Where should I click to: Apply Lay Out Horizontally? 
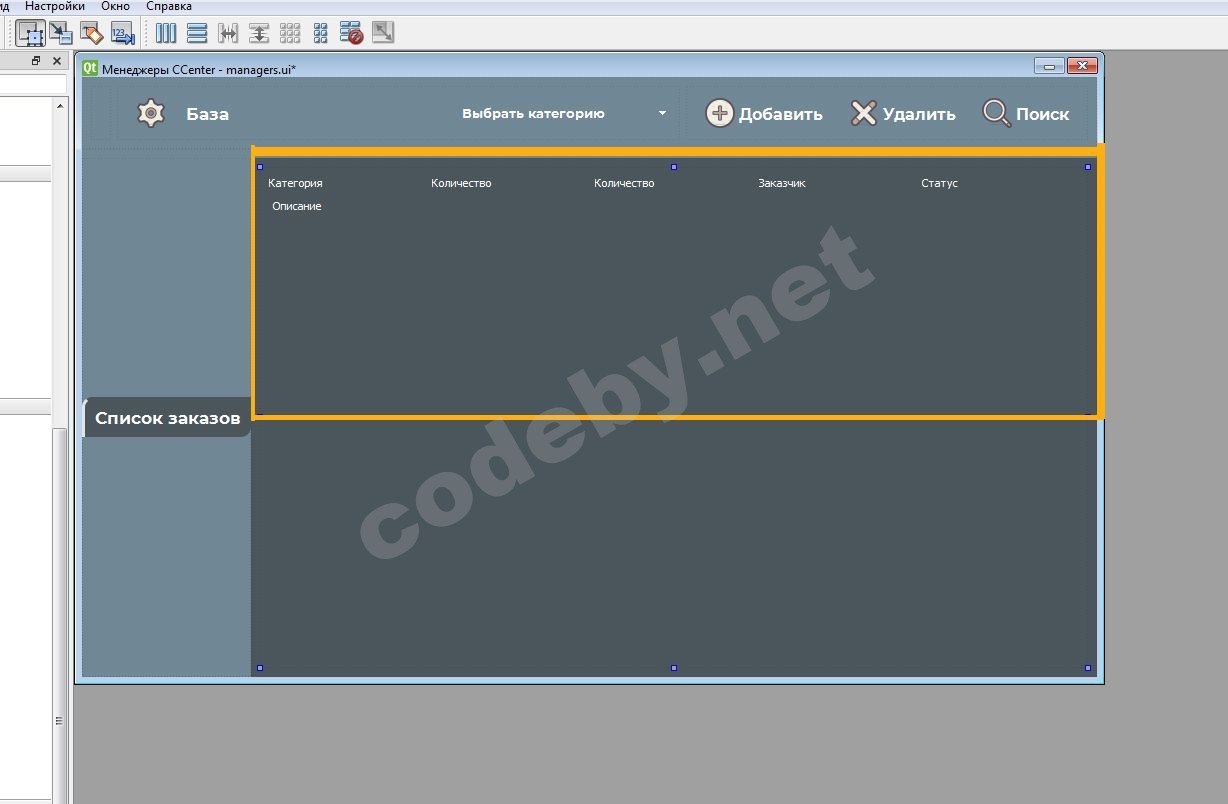click(x=166, y=33)
